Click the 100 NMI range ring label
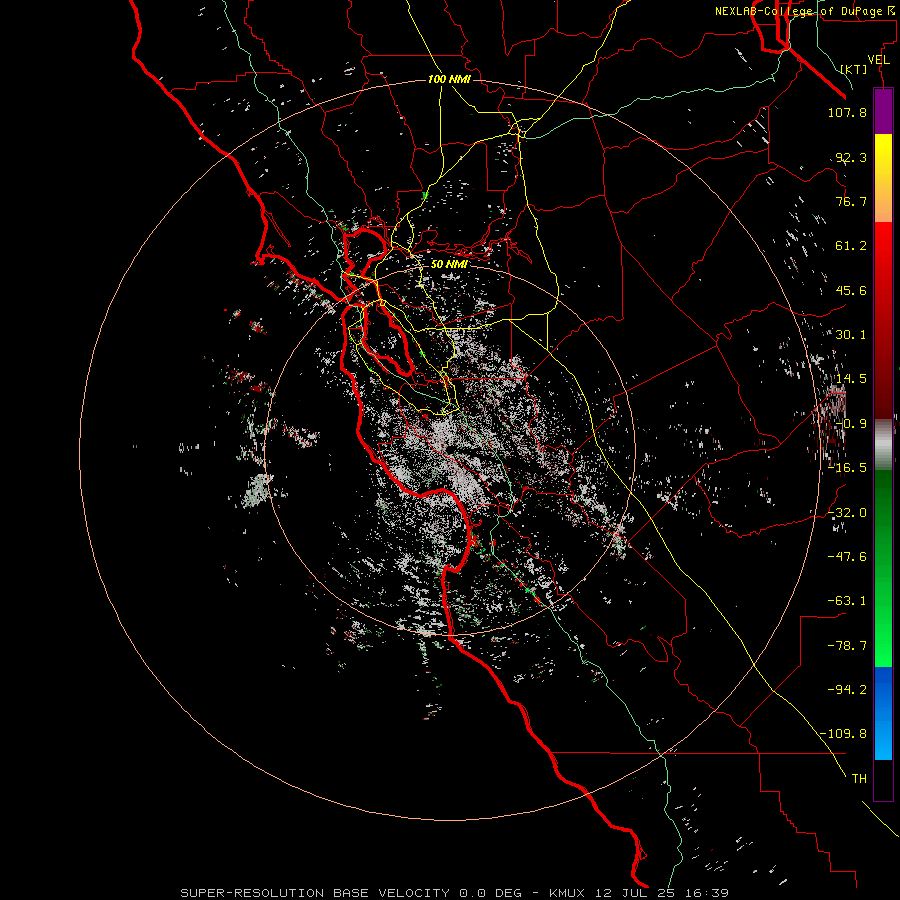Image resolution: width=900 pixels, height=900 pixels. [449, 79]
